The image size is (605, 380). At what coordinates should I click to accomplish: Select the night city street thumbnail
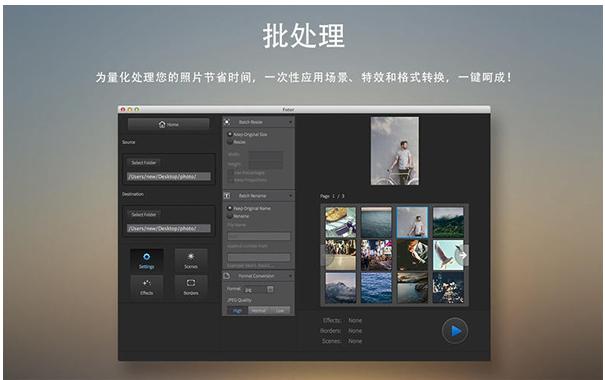coord(376,255)
